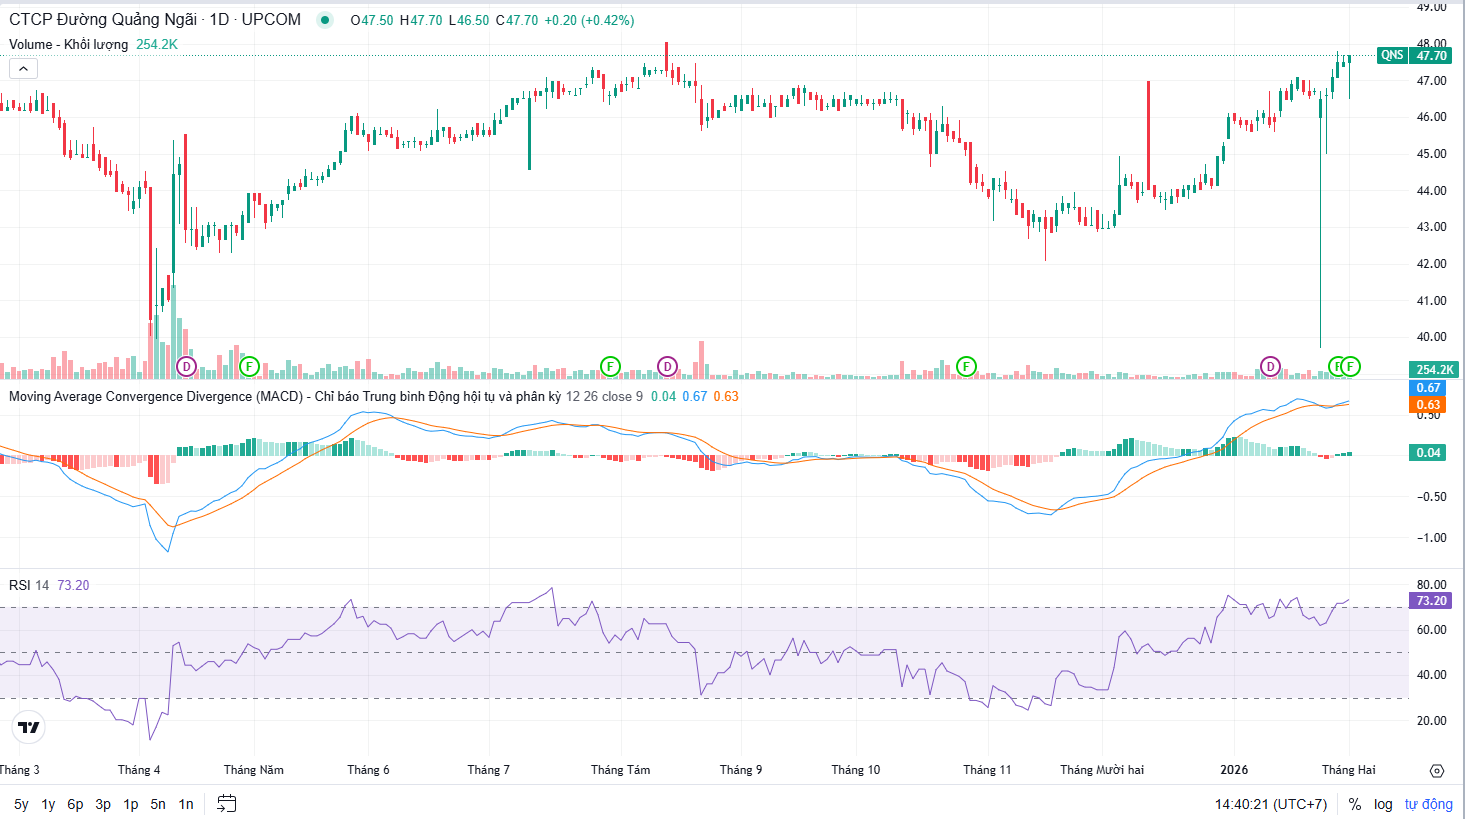Image resolution: width=1465 pixels, height=819 pixels.
Task: Toggle percent scale mode
Action: click(1355, 804)
